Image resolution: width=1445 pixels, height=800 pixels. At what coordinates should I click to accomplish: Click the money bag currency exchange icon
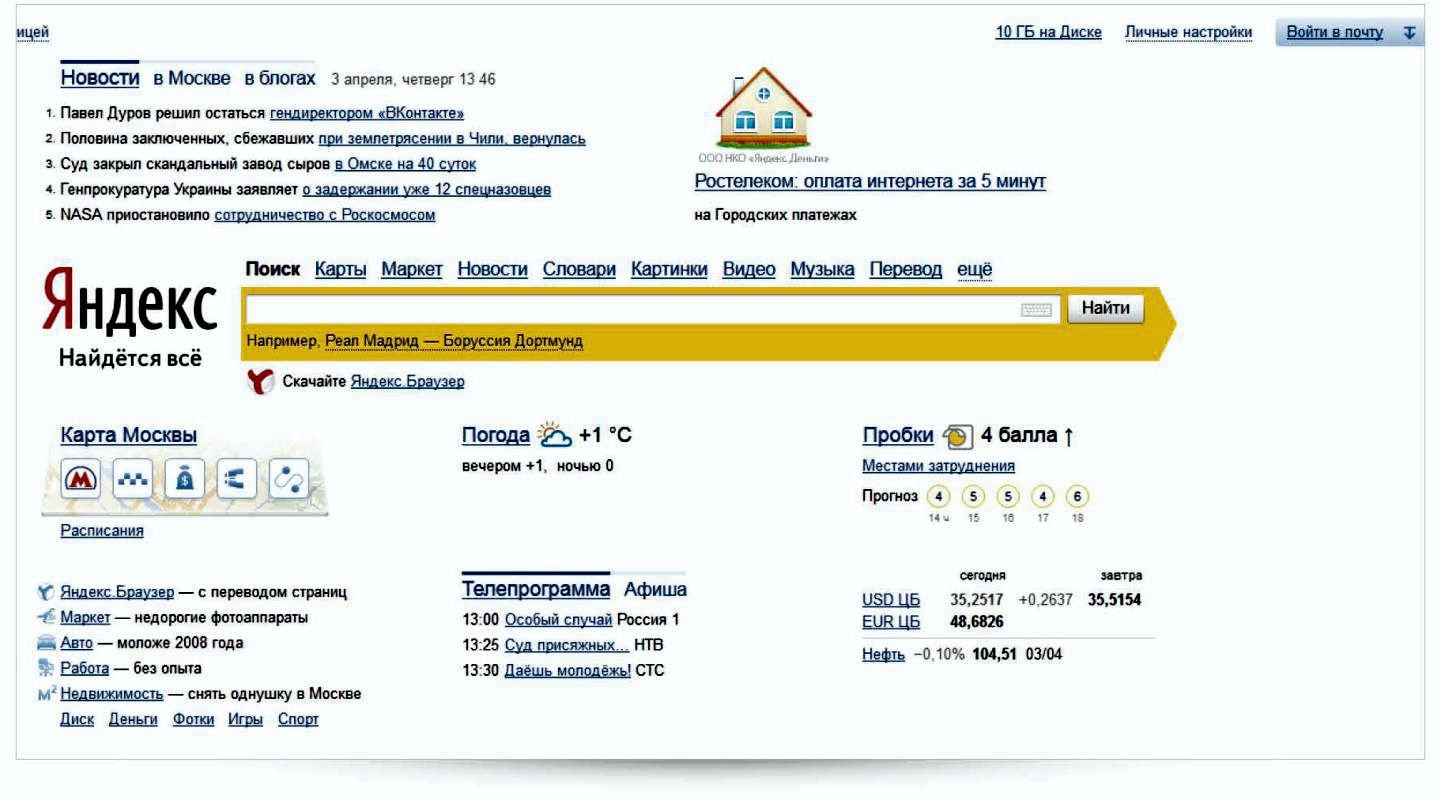click(x=184, y=481)
